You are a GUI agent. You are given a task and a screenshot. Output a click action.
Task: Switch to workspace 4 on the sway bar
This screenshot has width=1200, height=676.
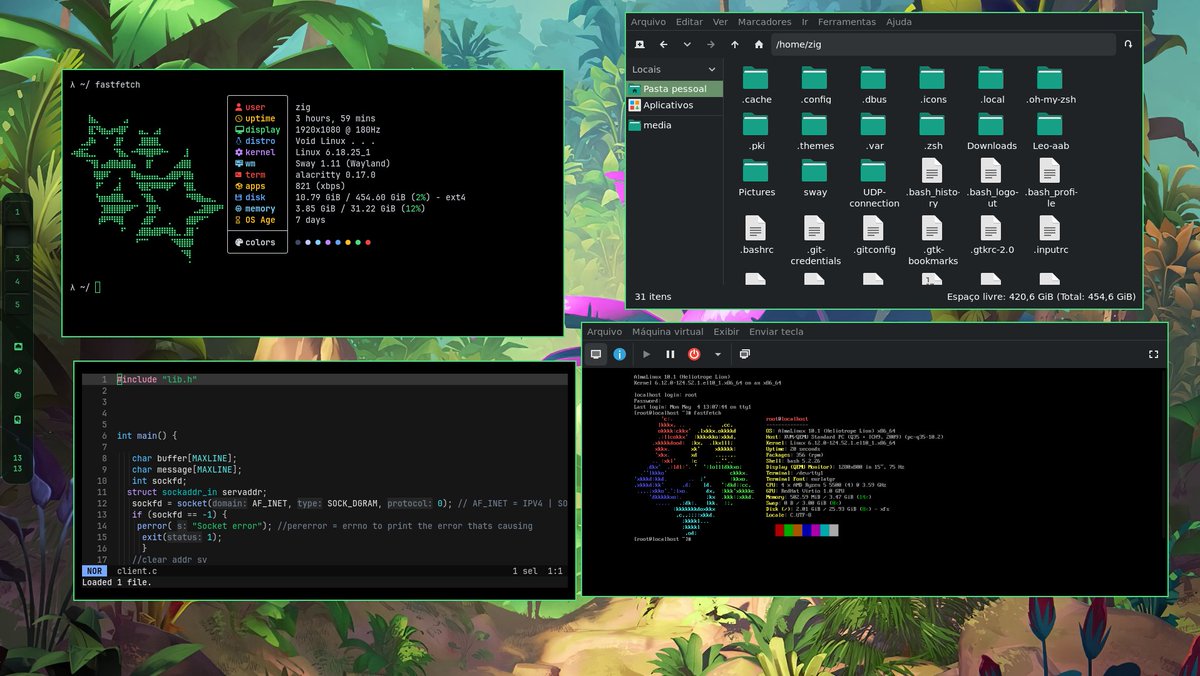click(x=17, y=281)
